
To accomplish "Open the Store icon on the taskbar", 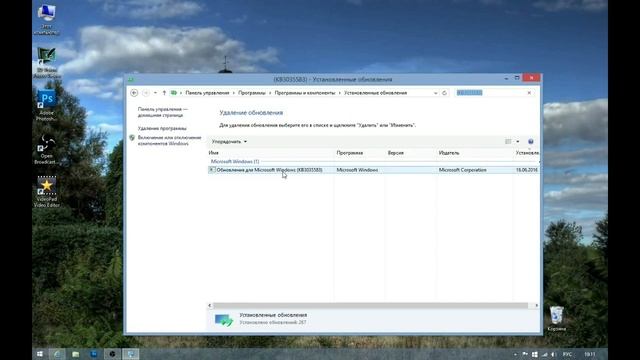I will pyautogui.click(x=94, y=354).
